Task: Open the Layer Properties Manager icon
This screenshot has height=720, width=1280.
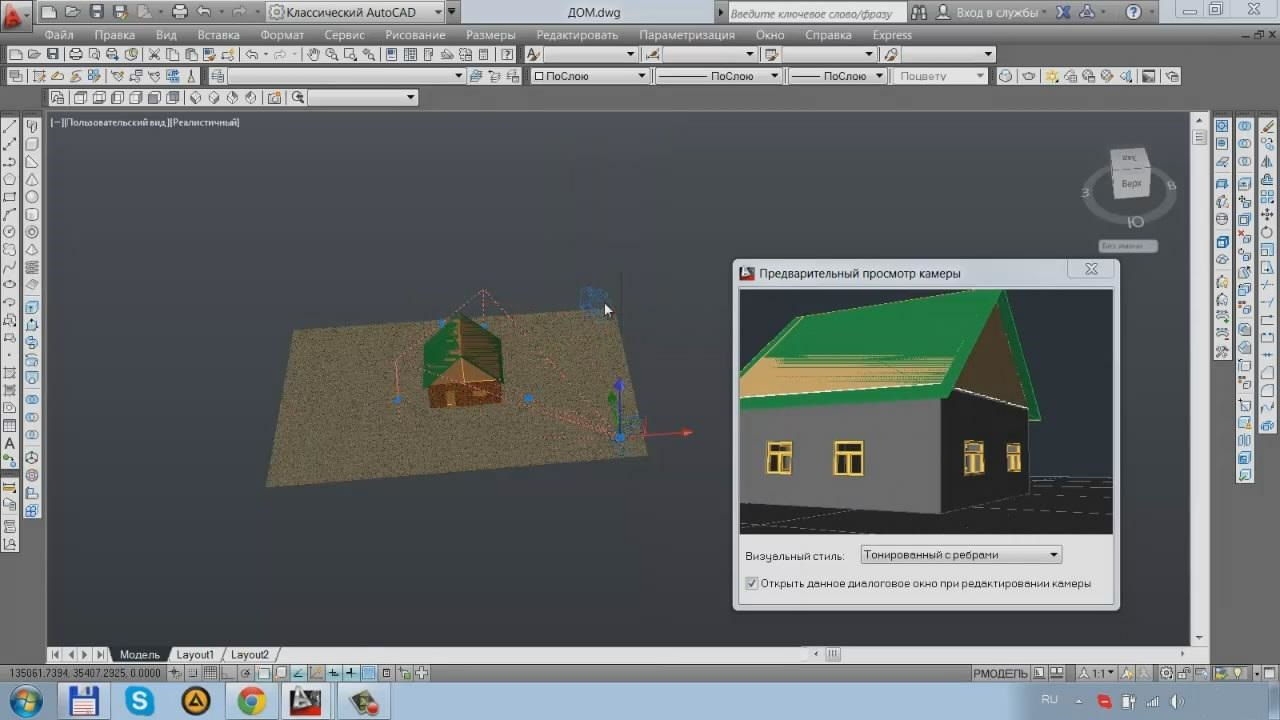Action: click(x=217, y=76)
